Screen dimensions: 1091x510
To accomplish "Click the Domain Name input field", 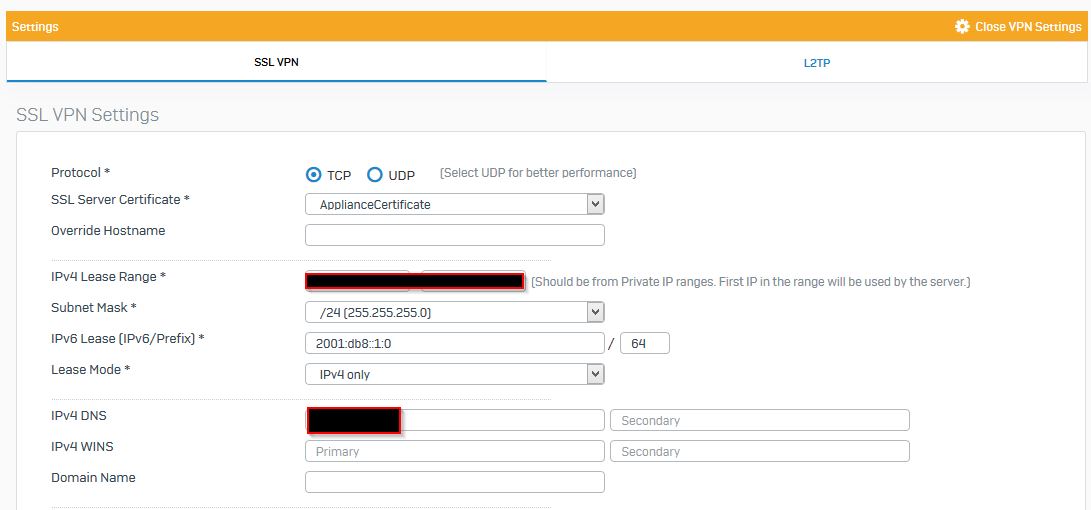I will click(455, 482).
